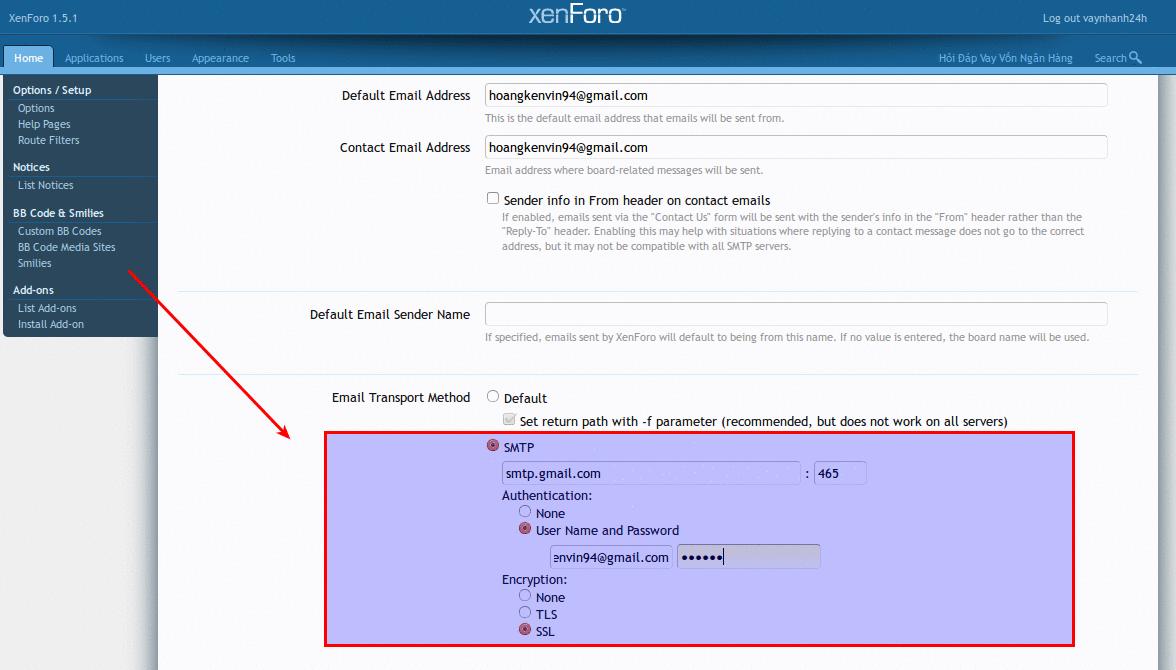The width and height of the screenshot is (1176, 670).
Task: Click the Default Email Address field
Action: tap(796, 95)
